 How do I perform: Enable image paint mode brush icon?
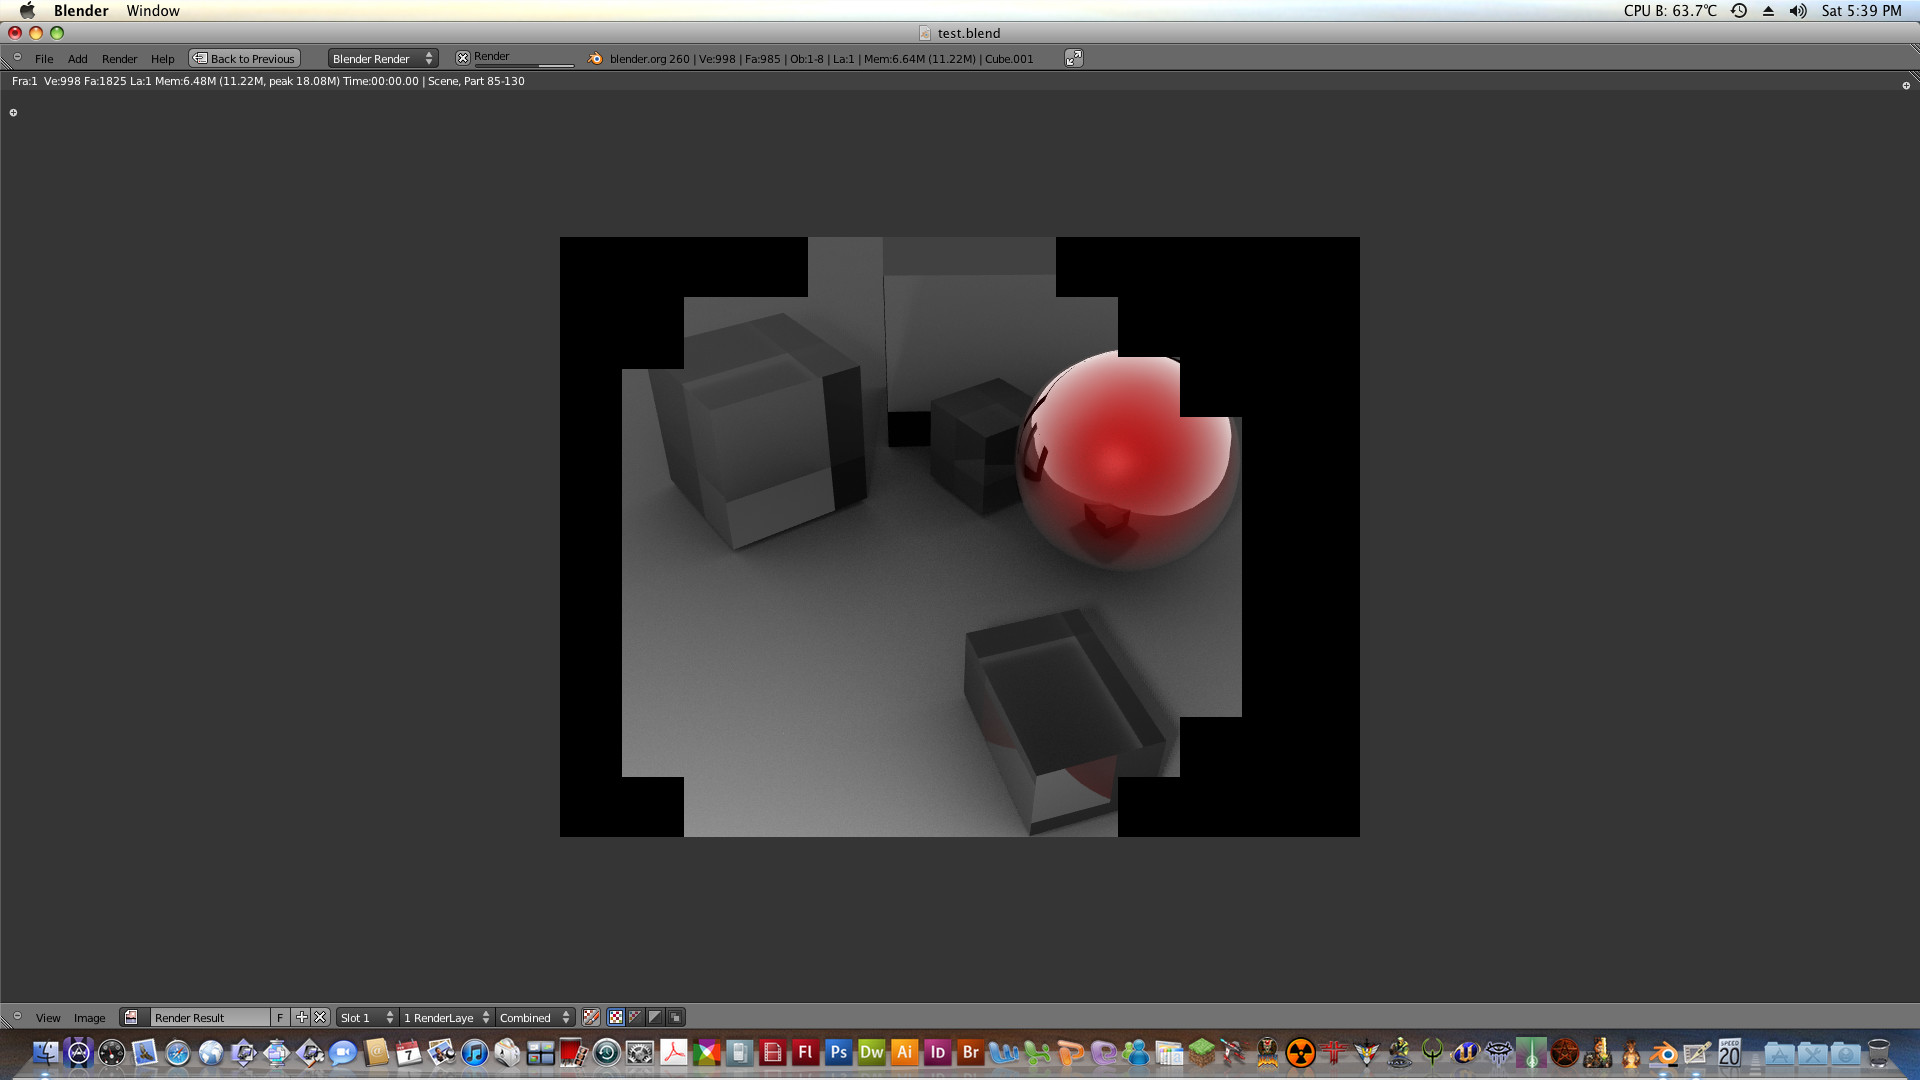(x=592, y=1018)
